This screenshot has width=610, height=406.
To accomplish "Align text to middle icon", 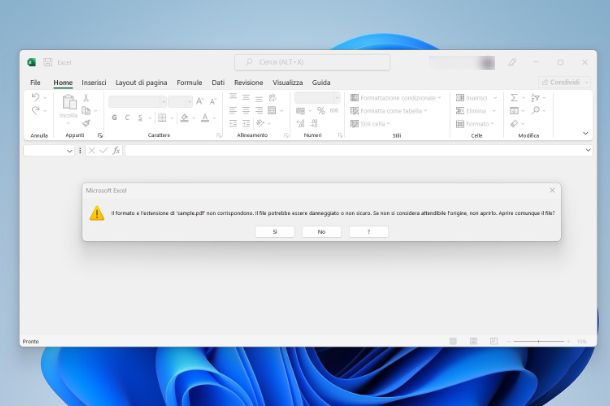I will point(246,97).
